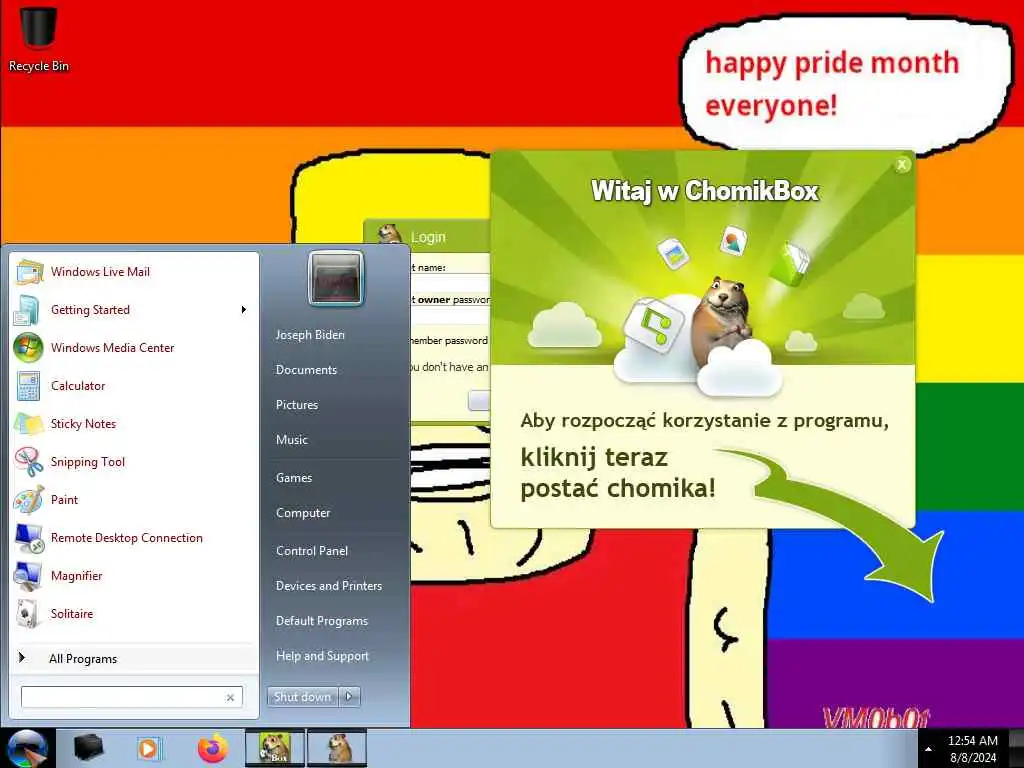Click the user account picture in Start menu
Screen dimensions: 1024x768
coord(336,278)
